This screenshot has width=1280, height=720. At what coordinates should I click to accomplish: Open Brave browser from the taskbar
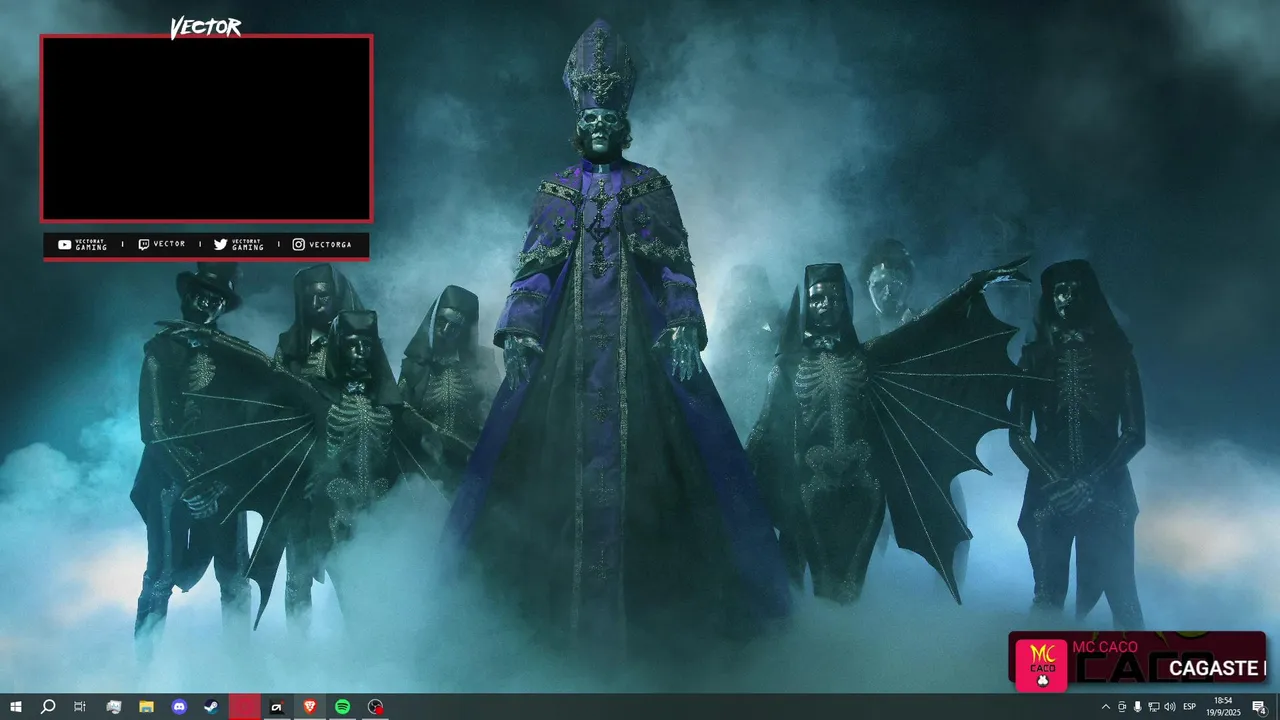pyautogui.click(x=309, y=707)
